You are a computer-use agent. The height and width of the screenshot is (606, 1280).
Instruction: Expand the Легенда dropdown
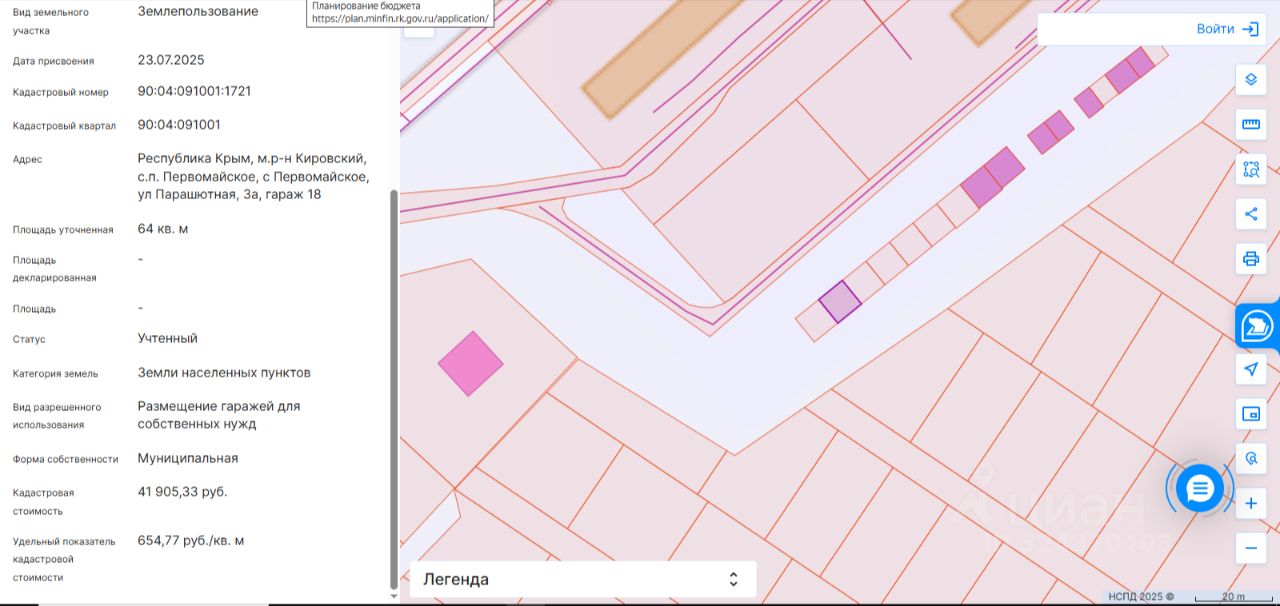582,579
